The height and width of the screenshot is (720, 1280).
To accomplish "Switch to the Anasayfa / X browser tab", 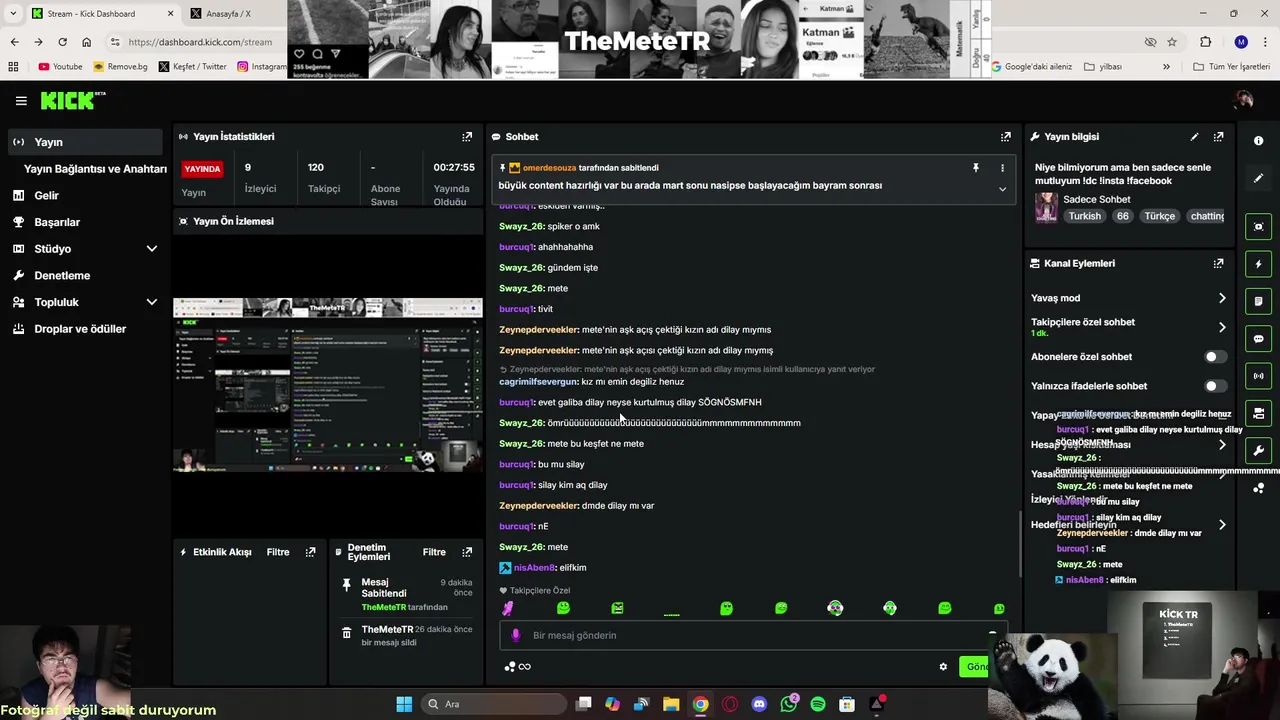I will click(229, 14).
